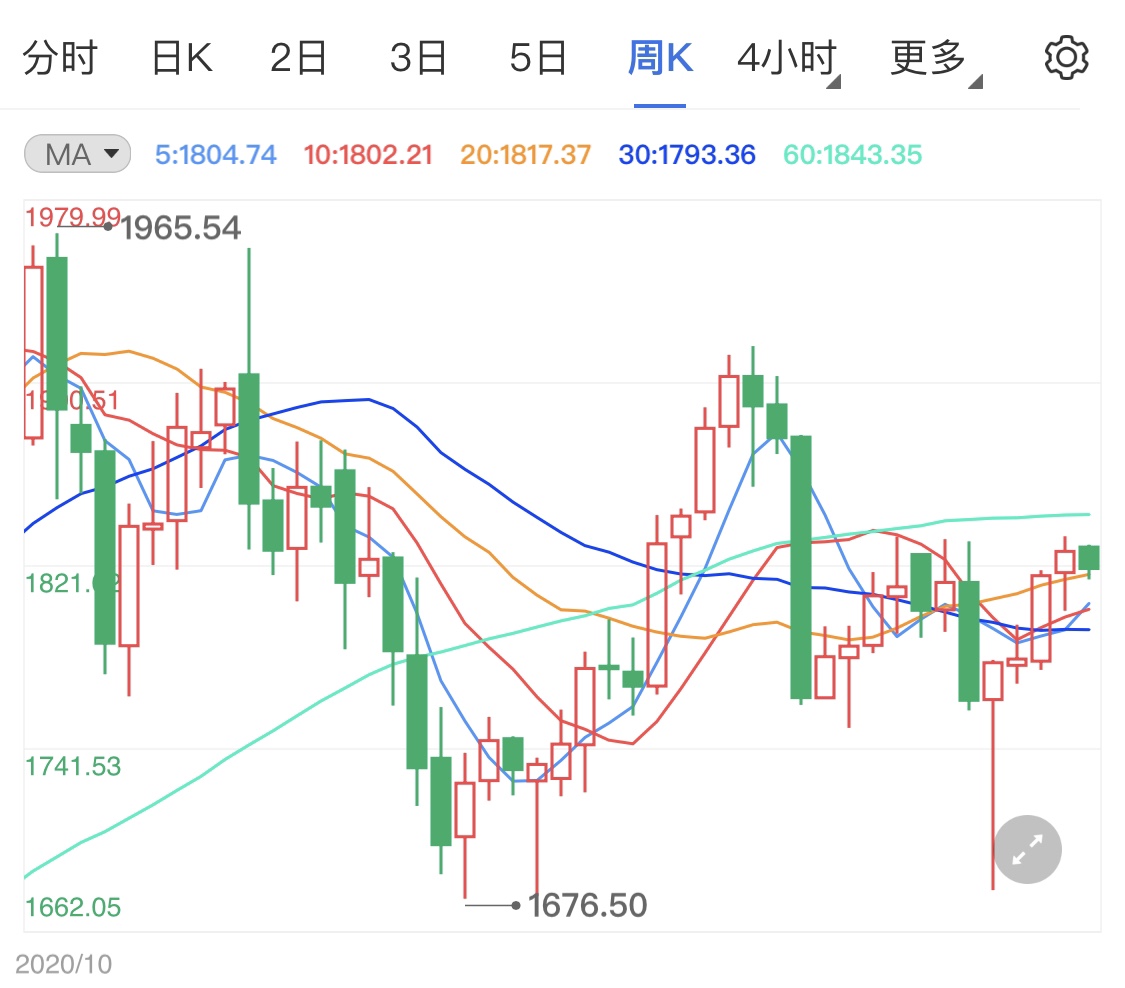Open the 4小时 period dropdown
Screen dimensions: 1125x988
point(789,59)
